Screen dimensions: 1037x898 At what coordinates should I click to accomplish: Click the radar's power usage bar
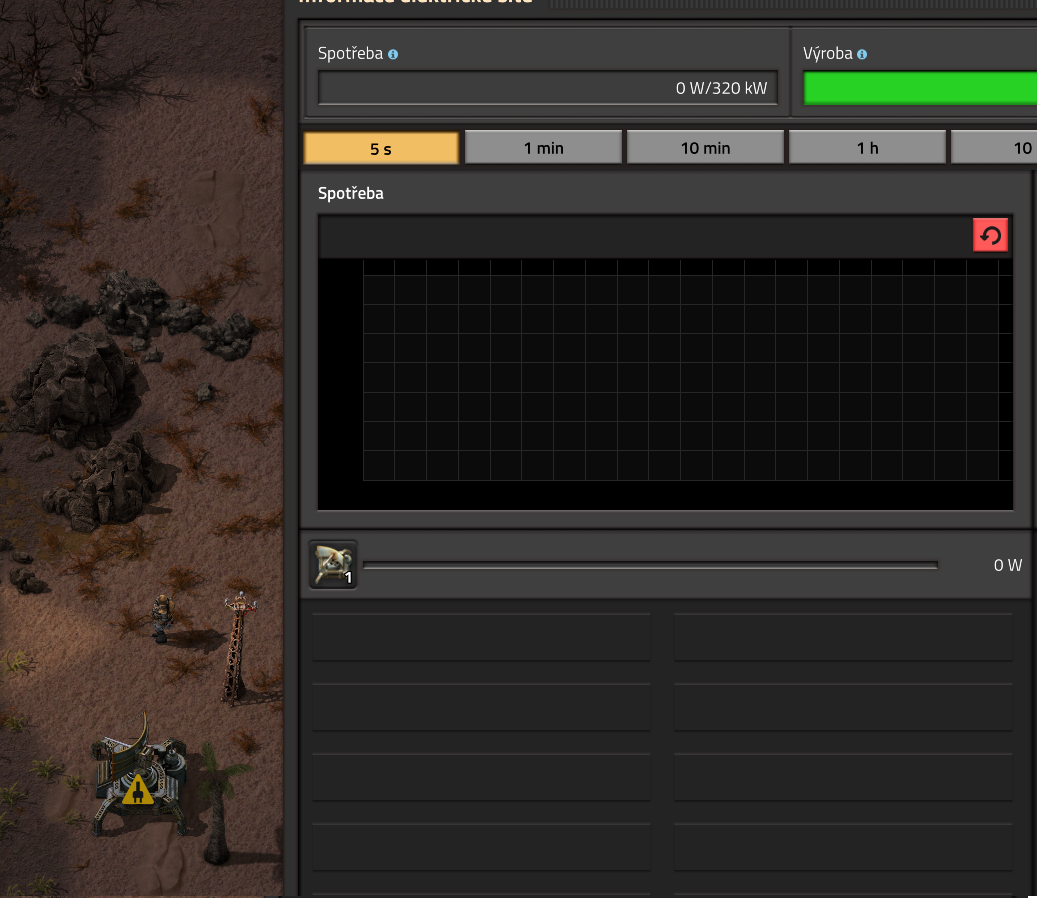click(x=650, y=565)
